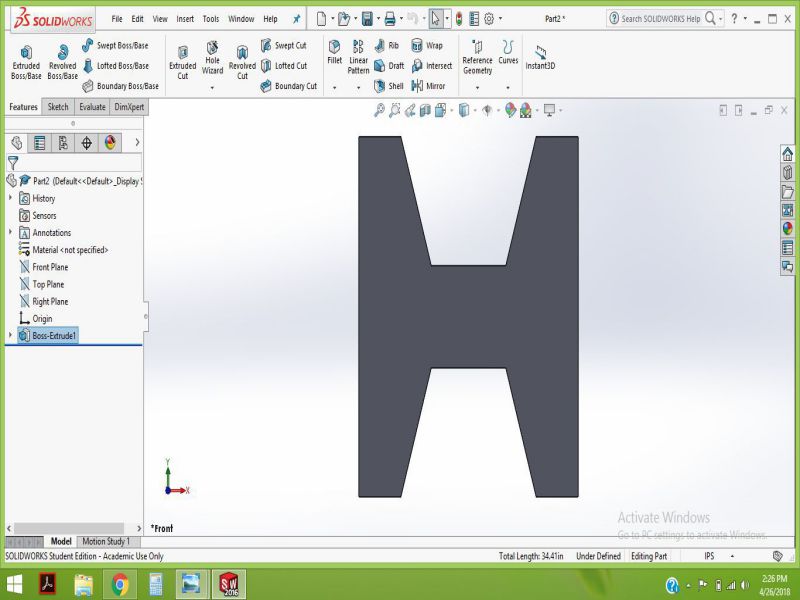Switch to the Sketch tab
800x600 pixels.
click(x=58, y=107)
